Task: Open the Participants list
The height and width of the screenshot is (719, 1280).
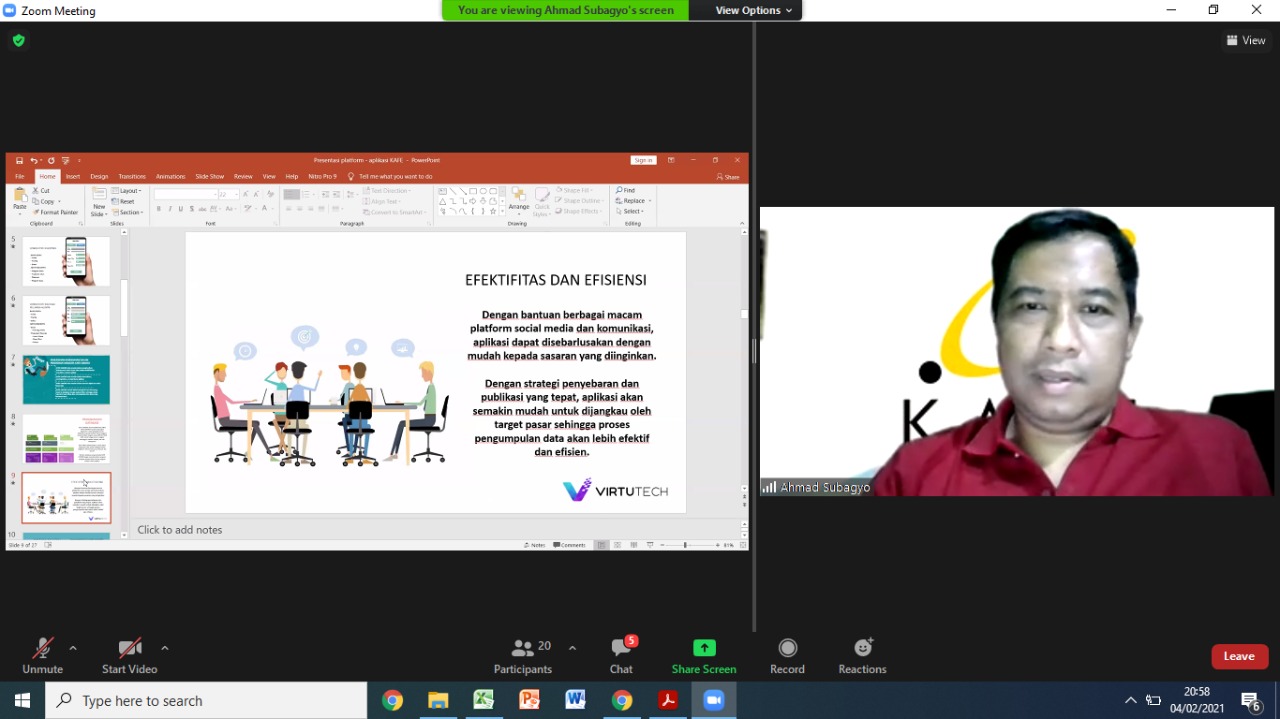Action: click(522, 655)
